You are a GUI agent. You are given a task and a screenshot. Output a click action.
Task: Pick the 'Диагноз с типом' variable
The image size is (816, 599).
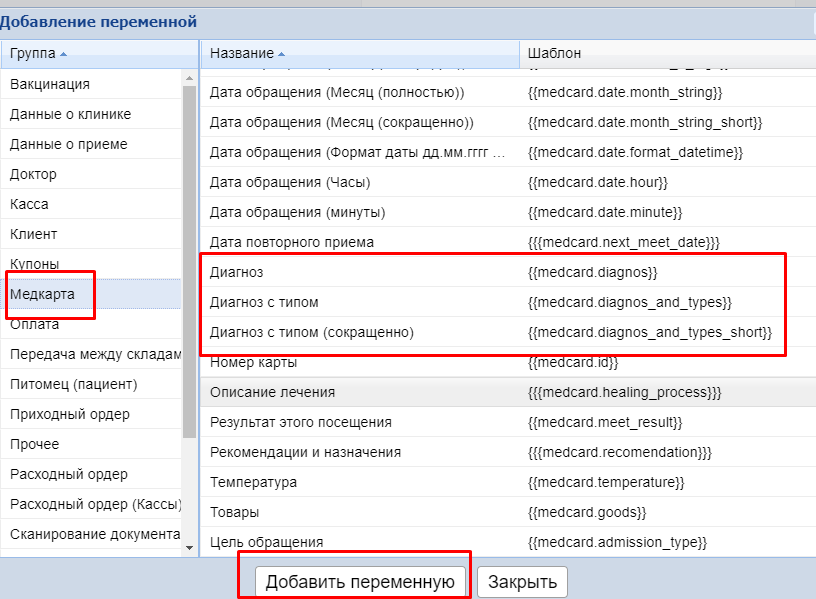pyautogui.click(x=264, y=302)
